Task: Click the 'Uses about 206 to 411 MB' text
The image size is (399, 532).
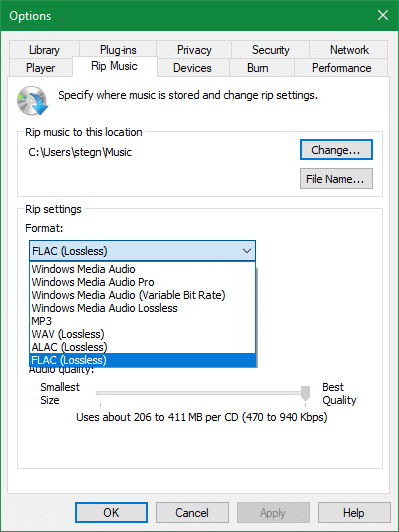Action: [202, 417]
